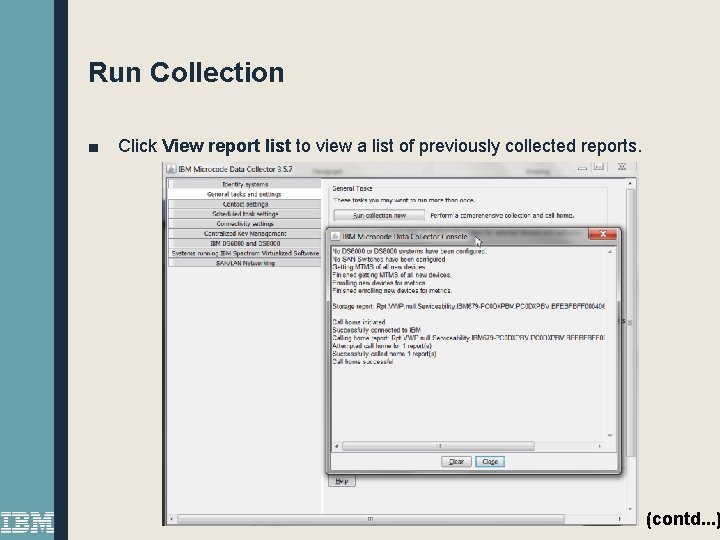Click Close in the console dialog
The width and height of the screenshot is (720, 540).
pyautogui.click(x=490, y=461)
